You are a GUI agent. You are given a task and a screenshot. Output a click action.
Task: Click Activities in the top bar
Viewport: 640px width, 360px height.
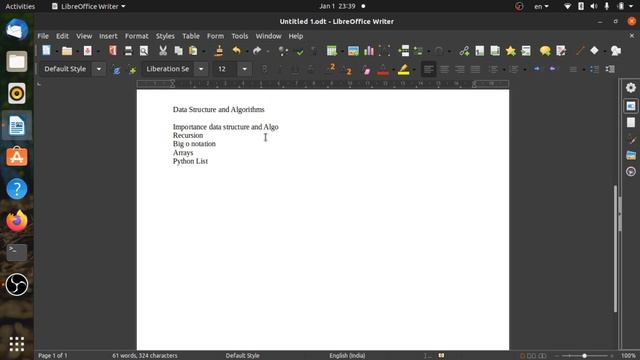(20, 6)
